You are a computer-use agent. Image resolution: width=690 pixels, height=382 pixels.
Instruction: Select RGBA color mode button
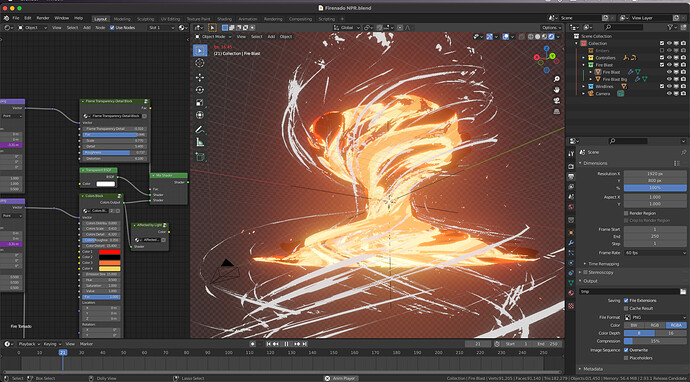click(x=676, y=325)
